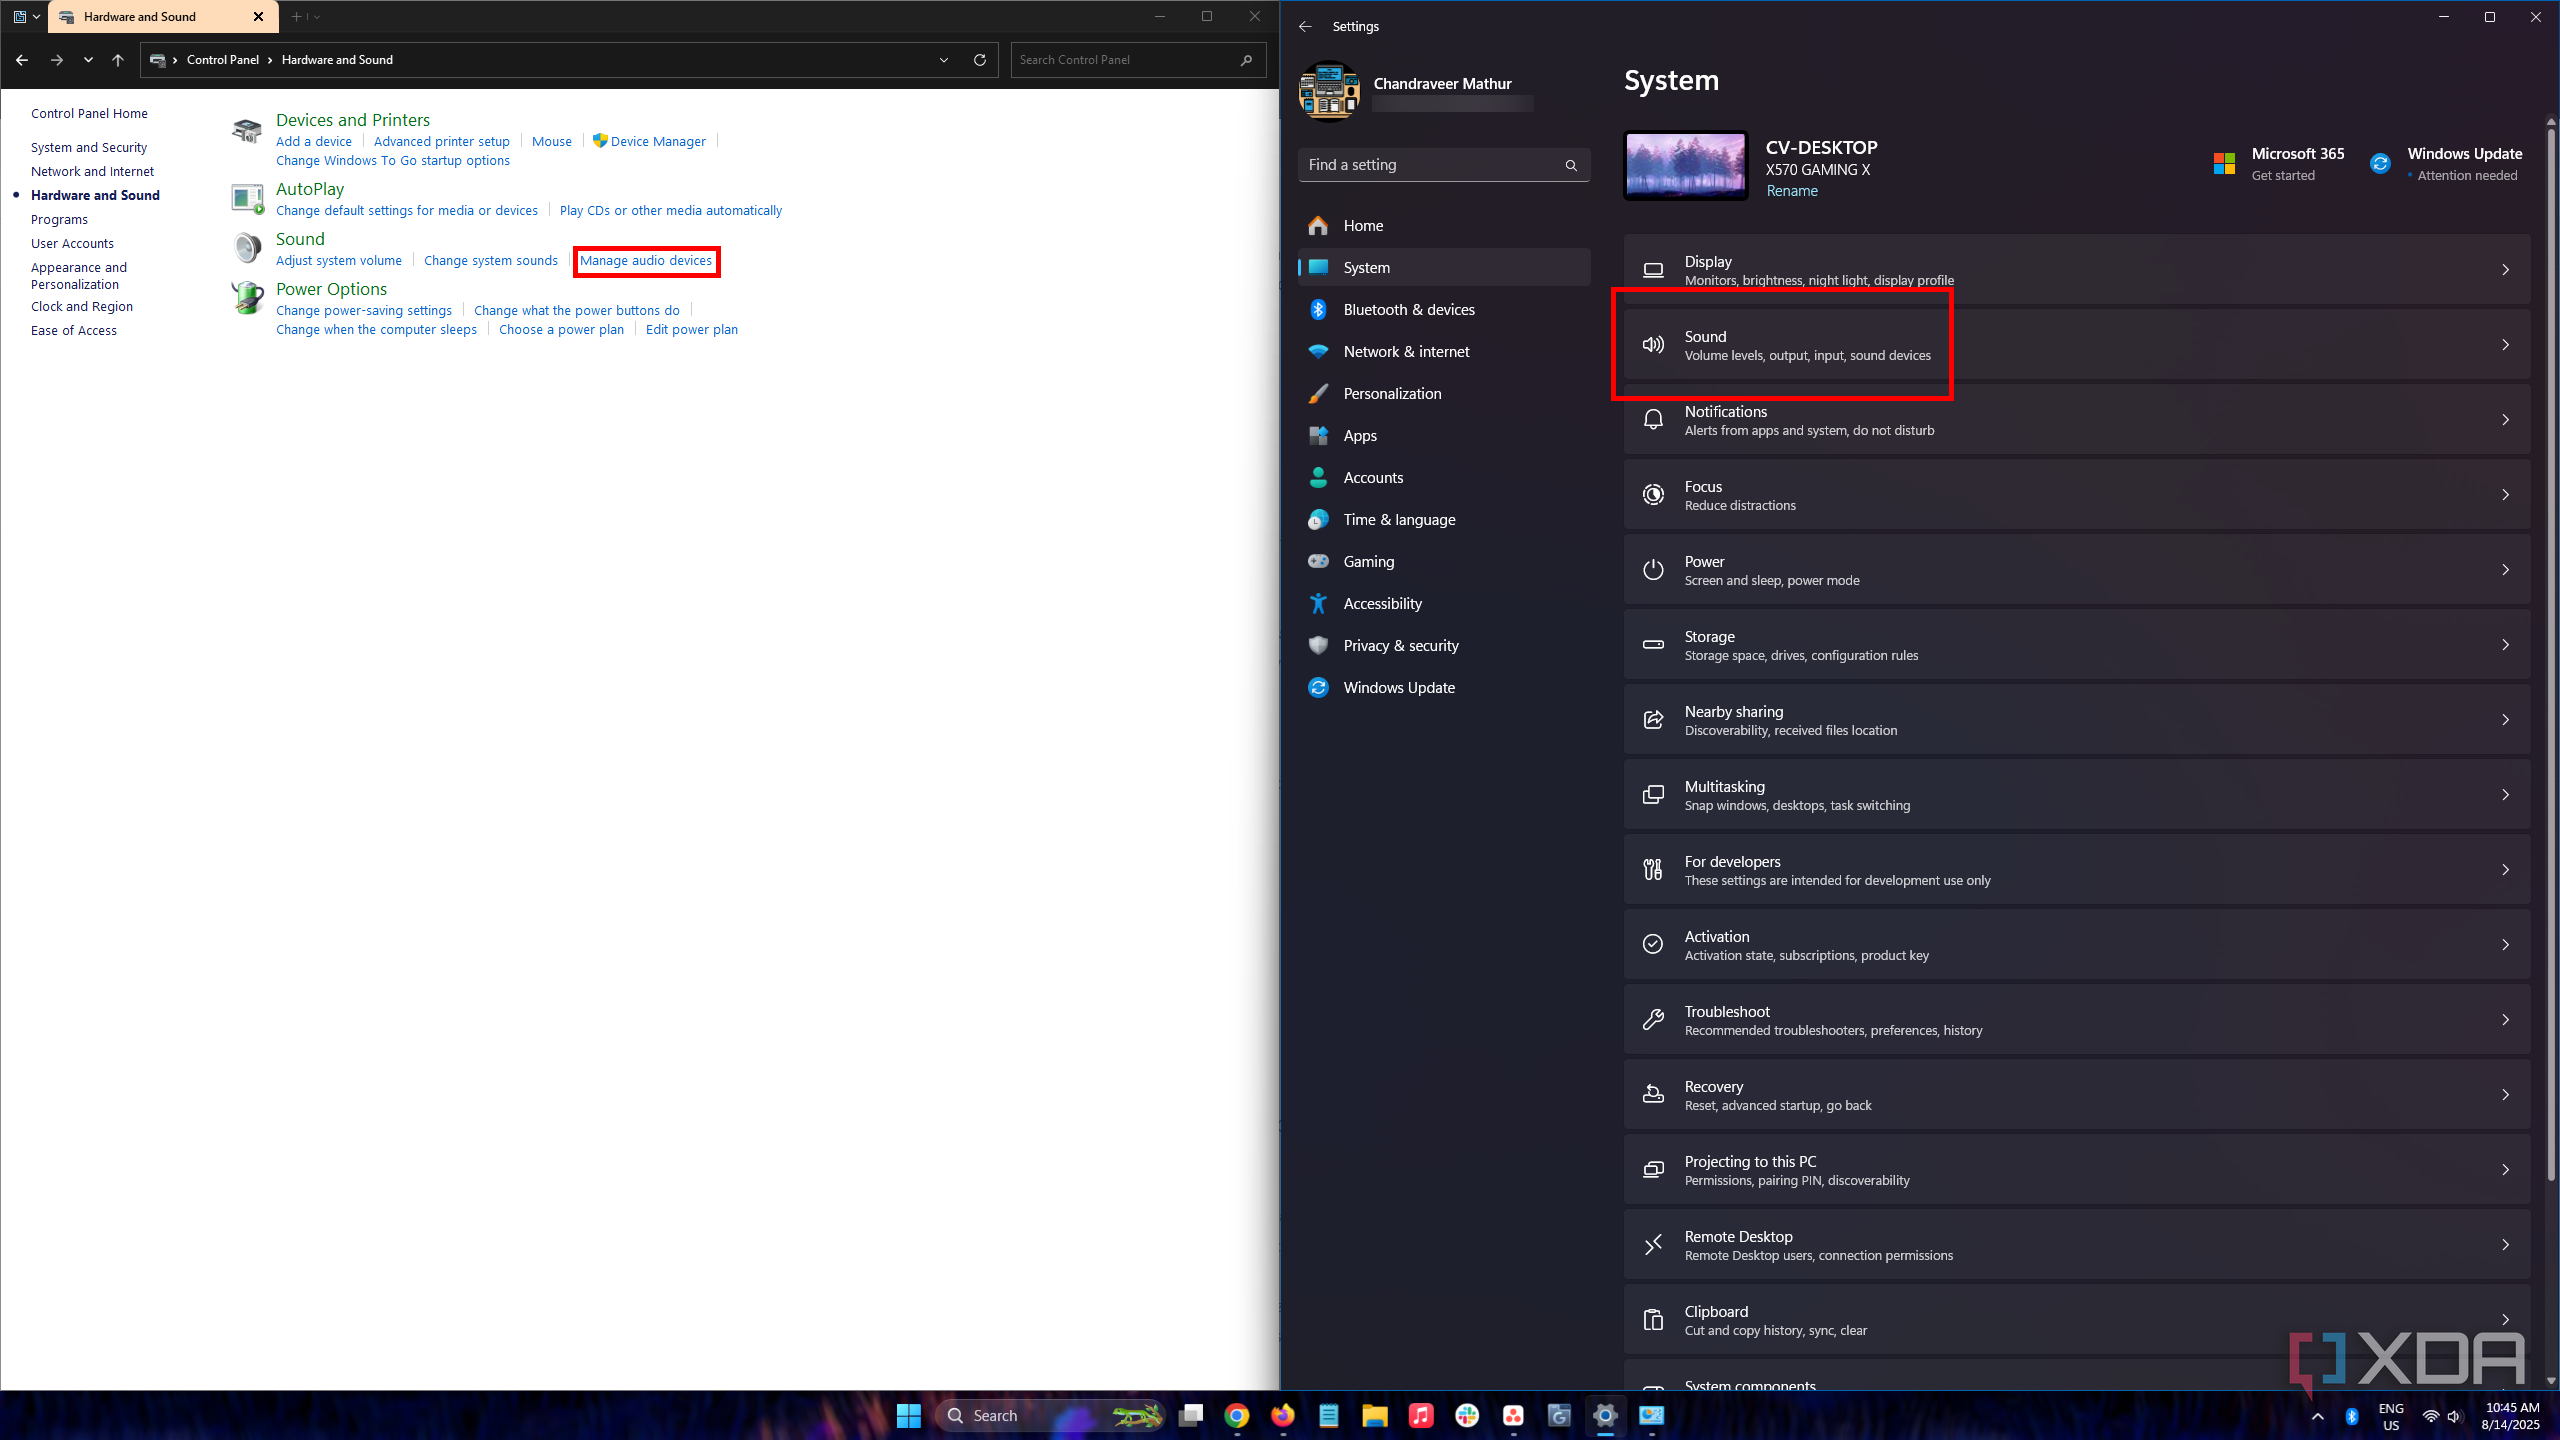The image size is (2560, 1440).
Task: Click Power Options battery icon
Action: click(247, 297)
